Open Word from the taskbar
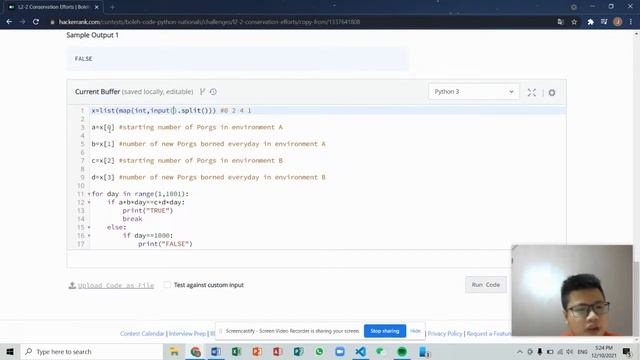This screenshot has width=640, height=360. [216, 351]
